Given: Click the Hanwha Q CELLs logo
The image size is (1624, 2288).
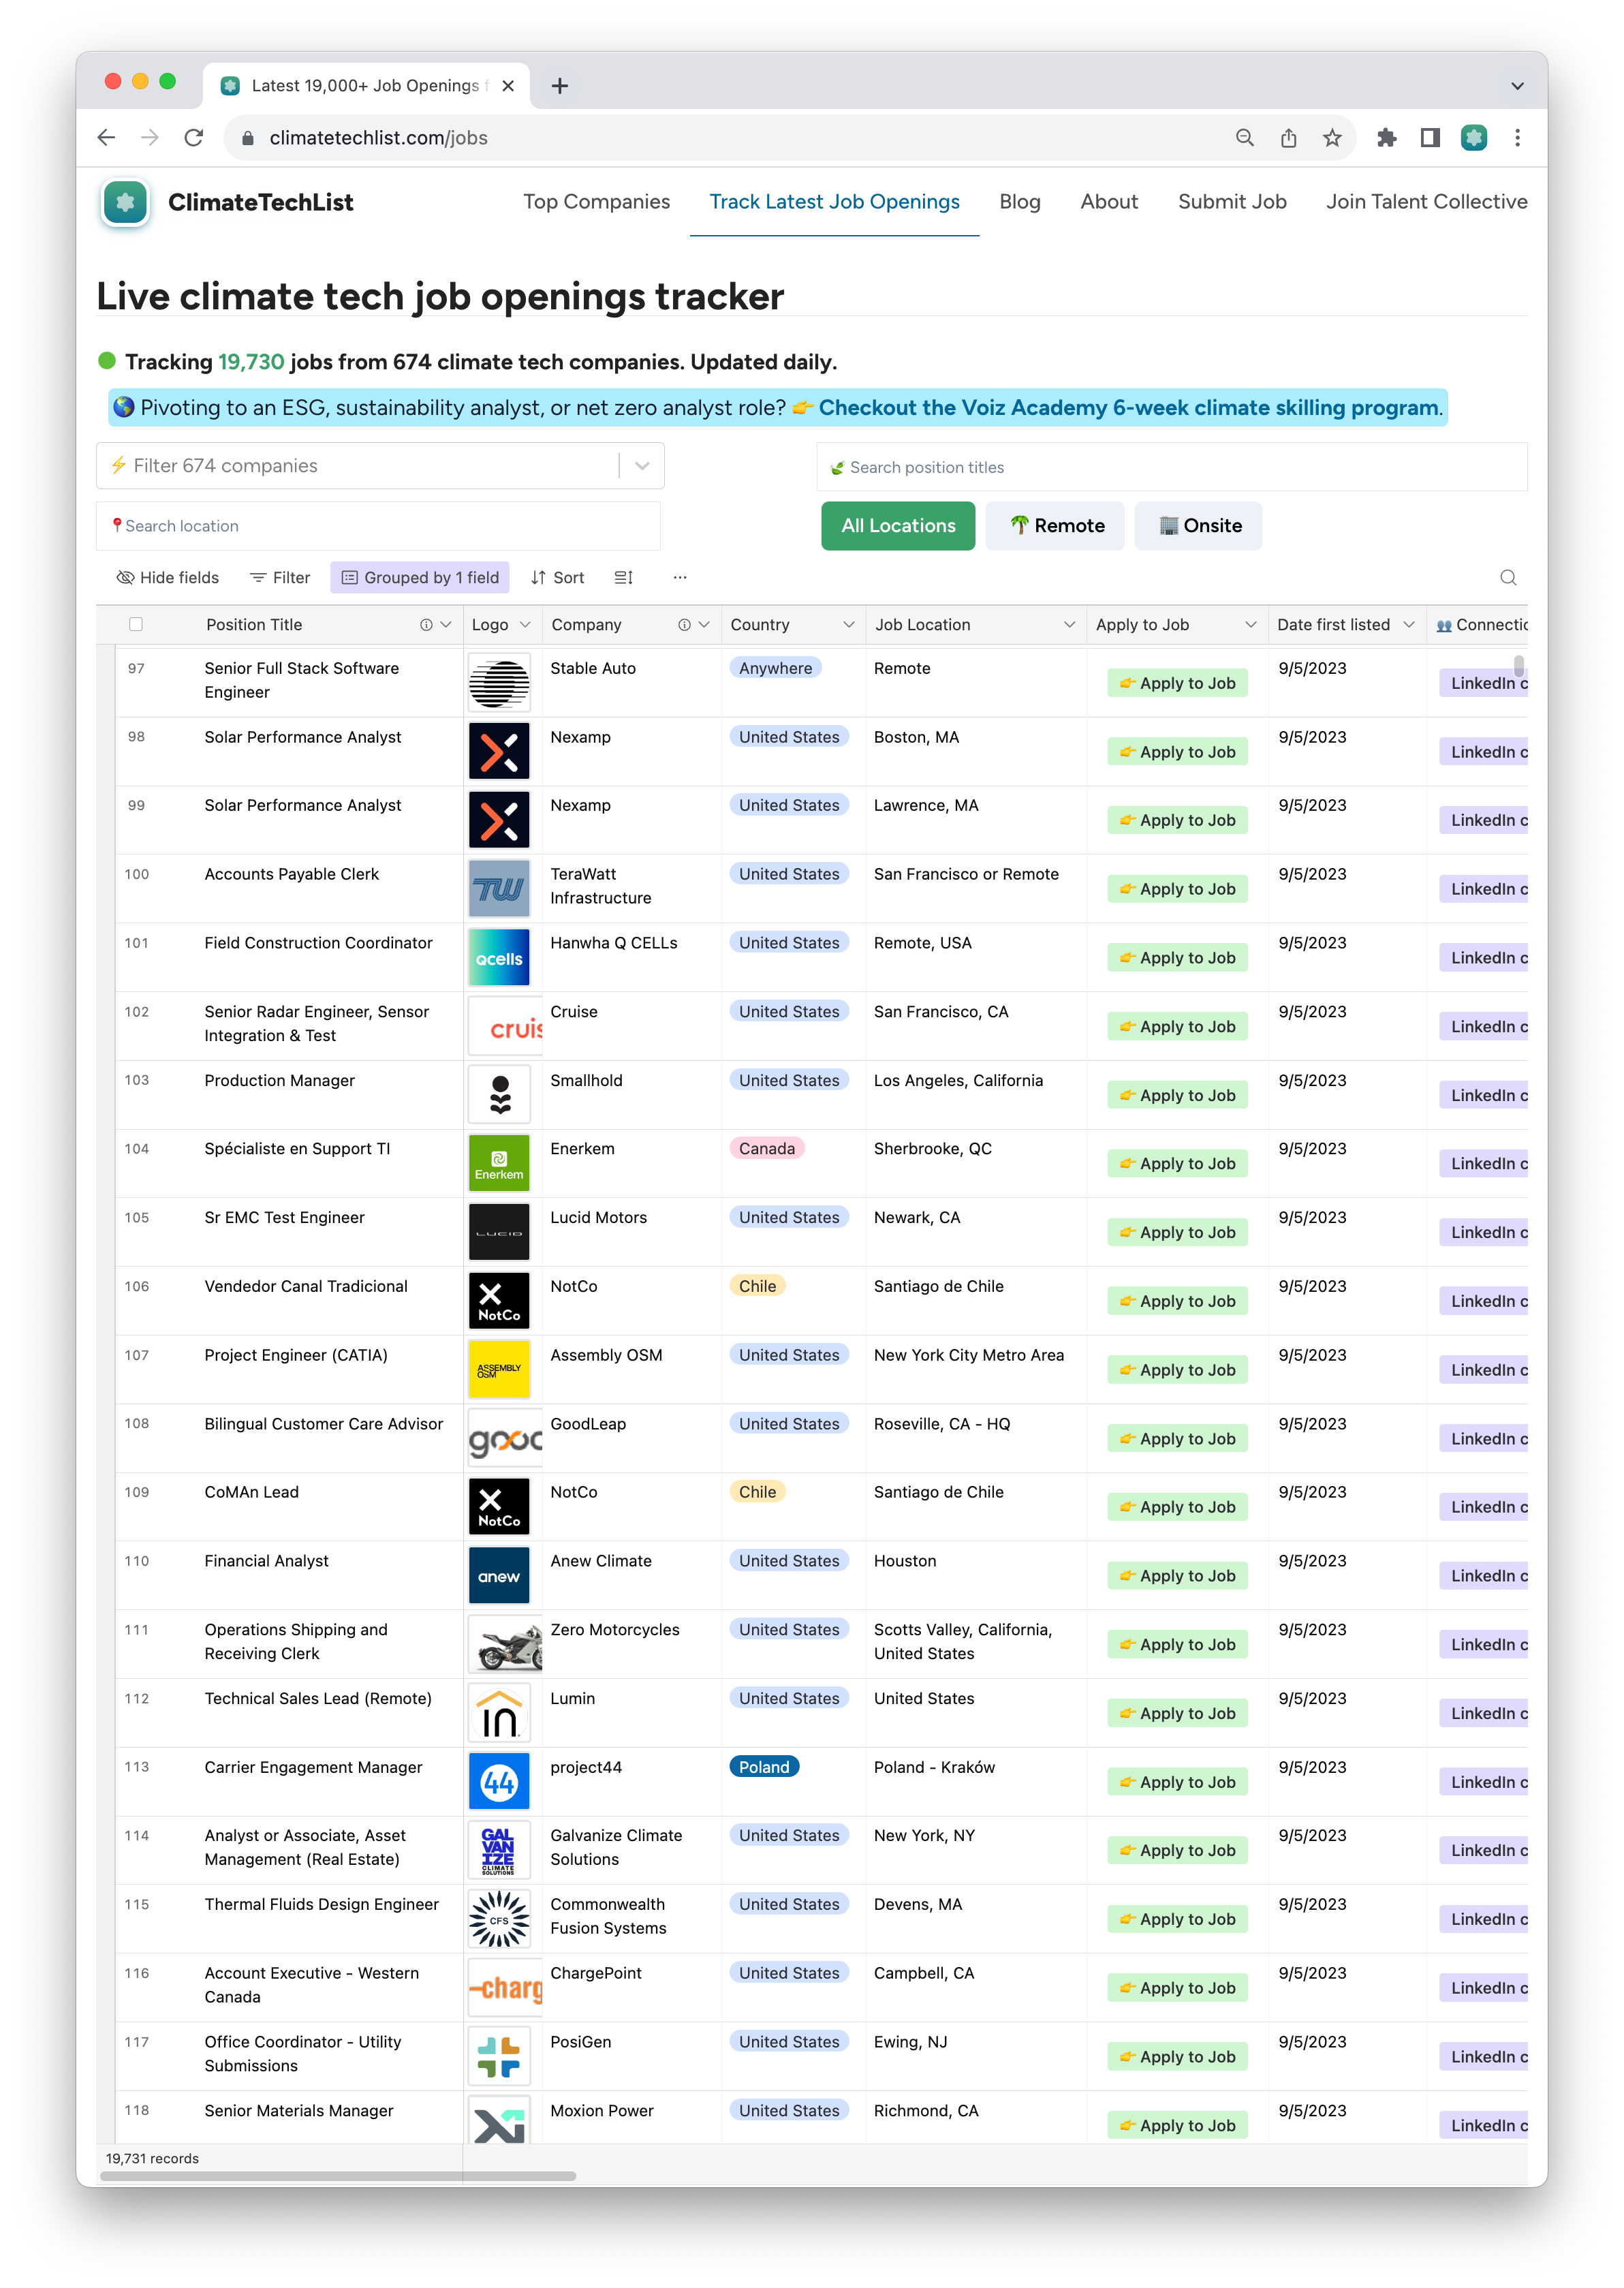Looking at the screenshot, I should click(499, 957).
